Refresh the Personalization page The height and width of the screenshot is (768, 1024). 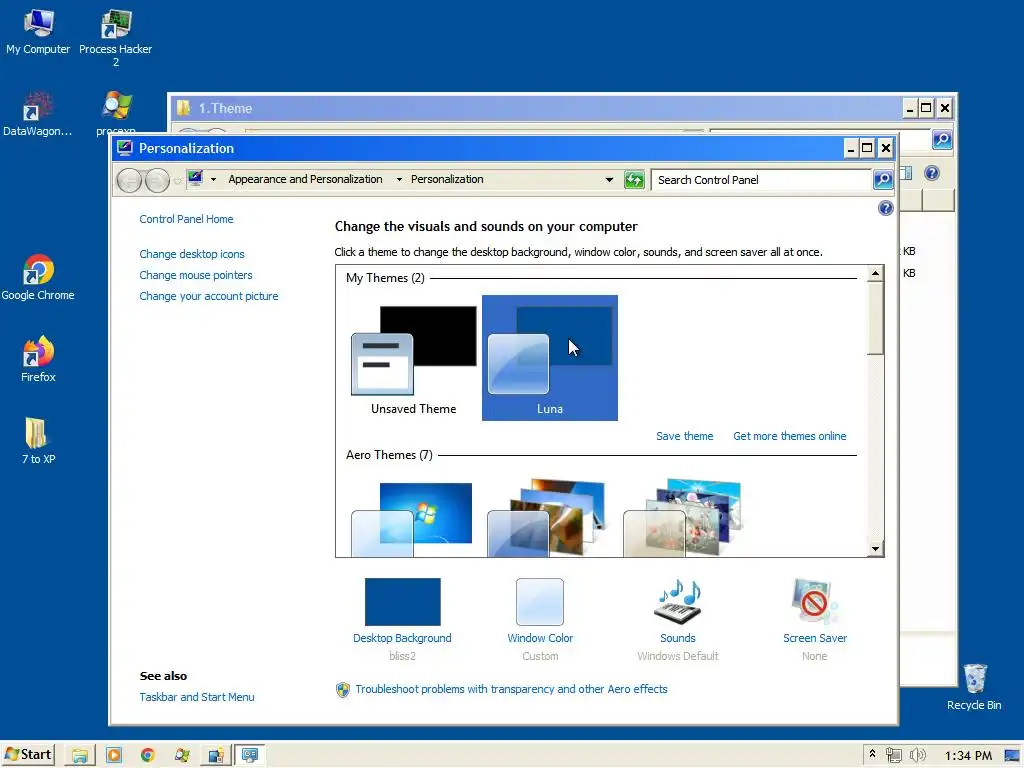(634, 180)
